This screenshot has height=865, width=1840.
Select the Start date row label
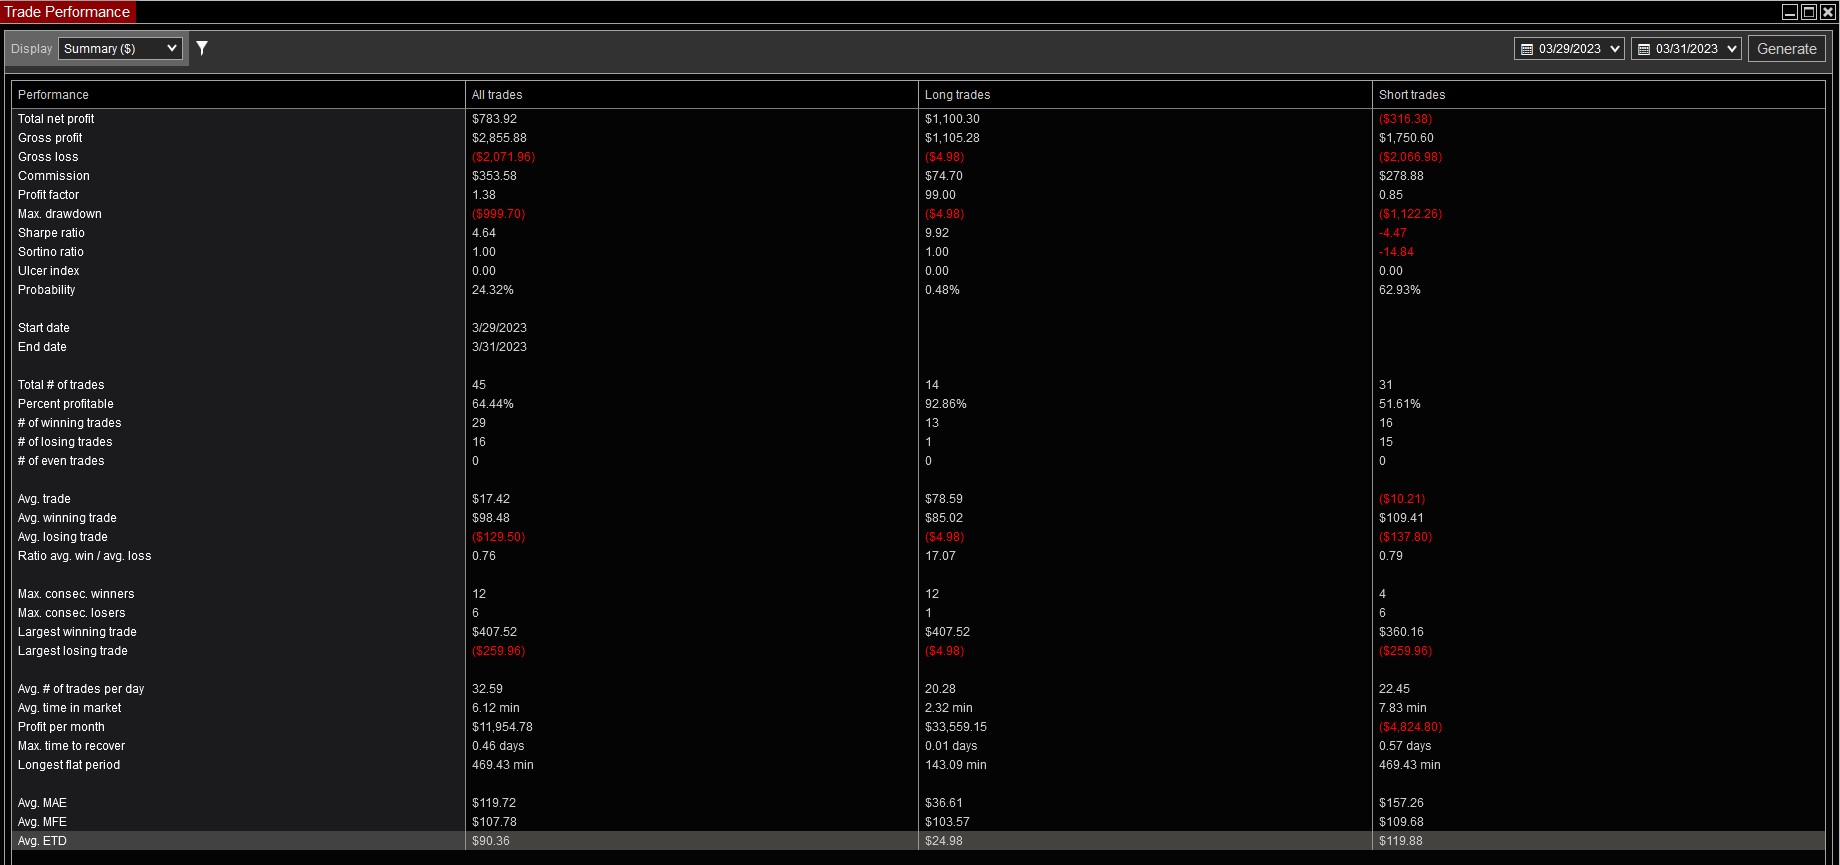click(44, 328)
